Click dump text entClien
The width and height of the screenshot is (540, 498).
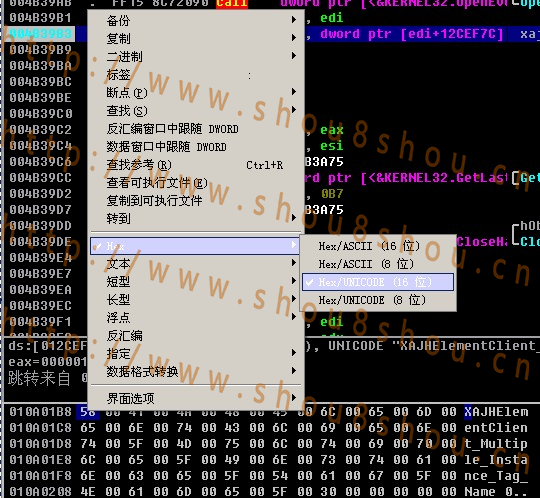[x=496, y=428]
